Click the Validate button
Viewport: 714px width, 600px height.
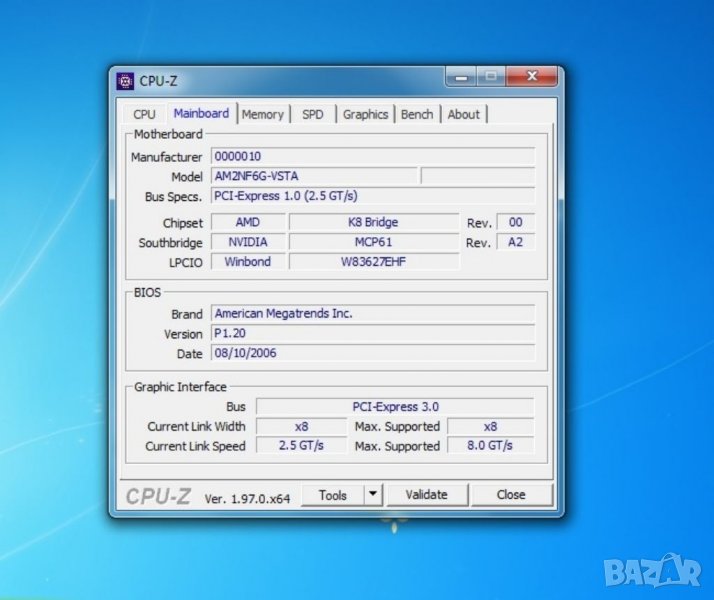426,494
